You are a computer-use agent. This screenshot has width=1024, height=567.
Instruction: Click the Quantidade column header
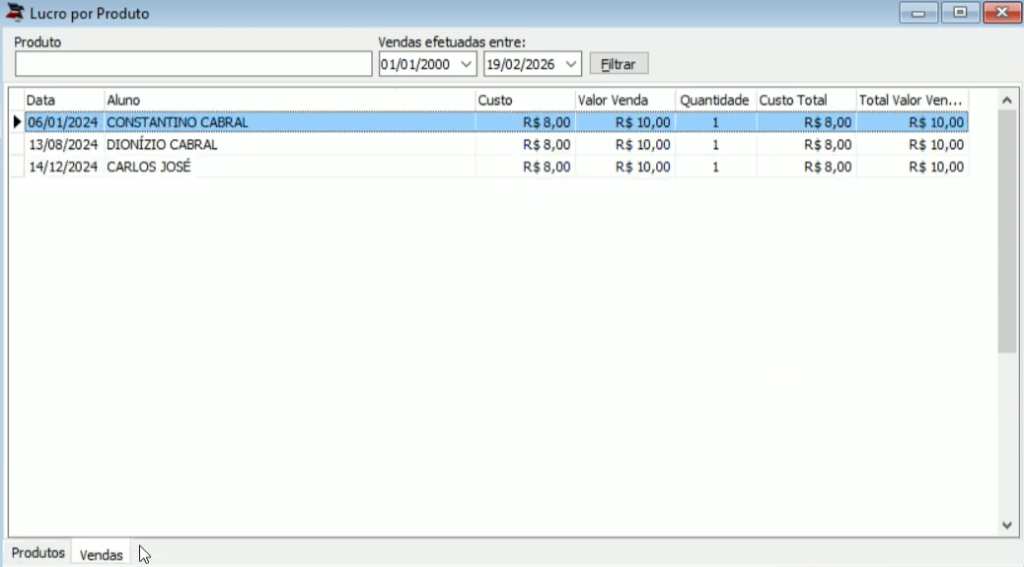click(x=716, y=100)
